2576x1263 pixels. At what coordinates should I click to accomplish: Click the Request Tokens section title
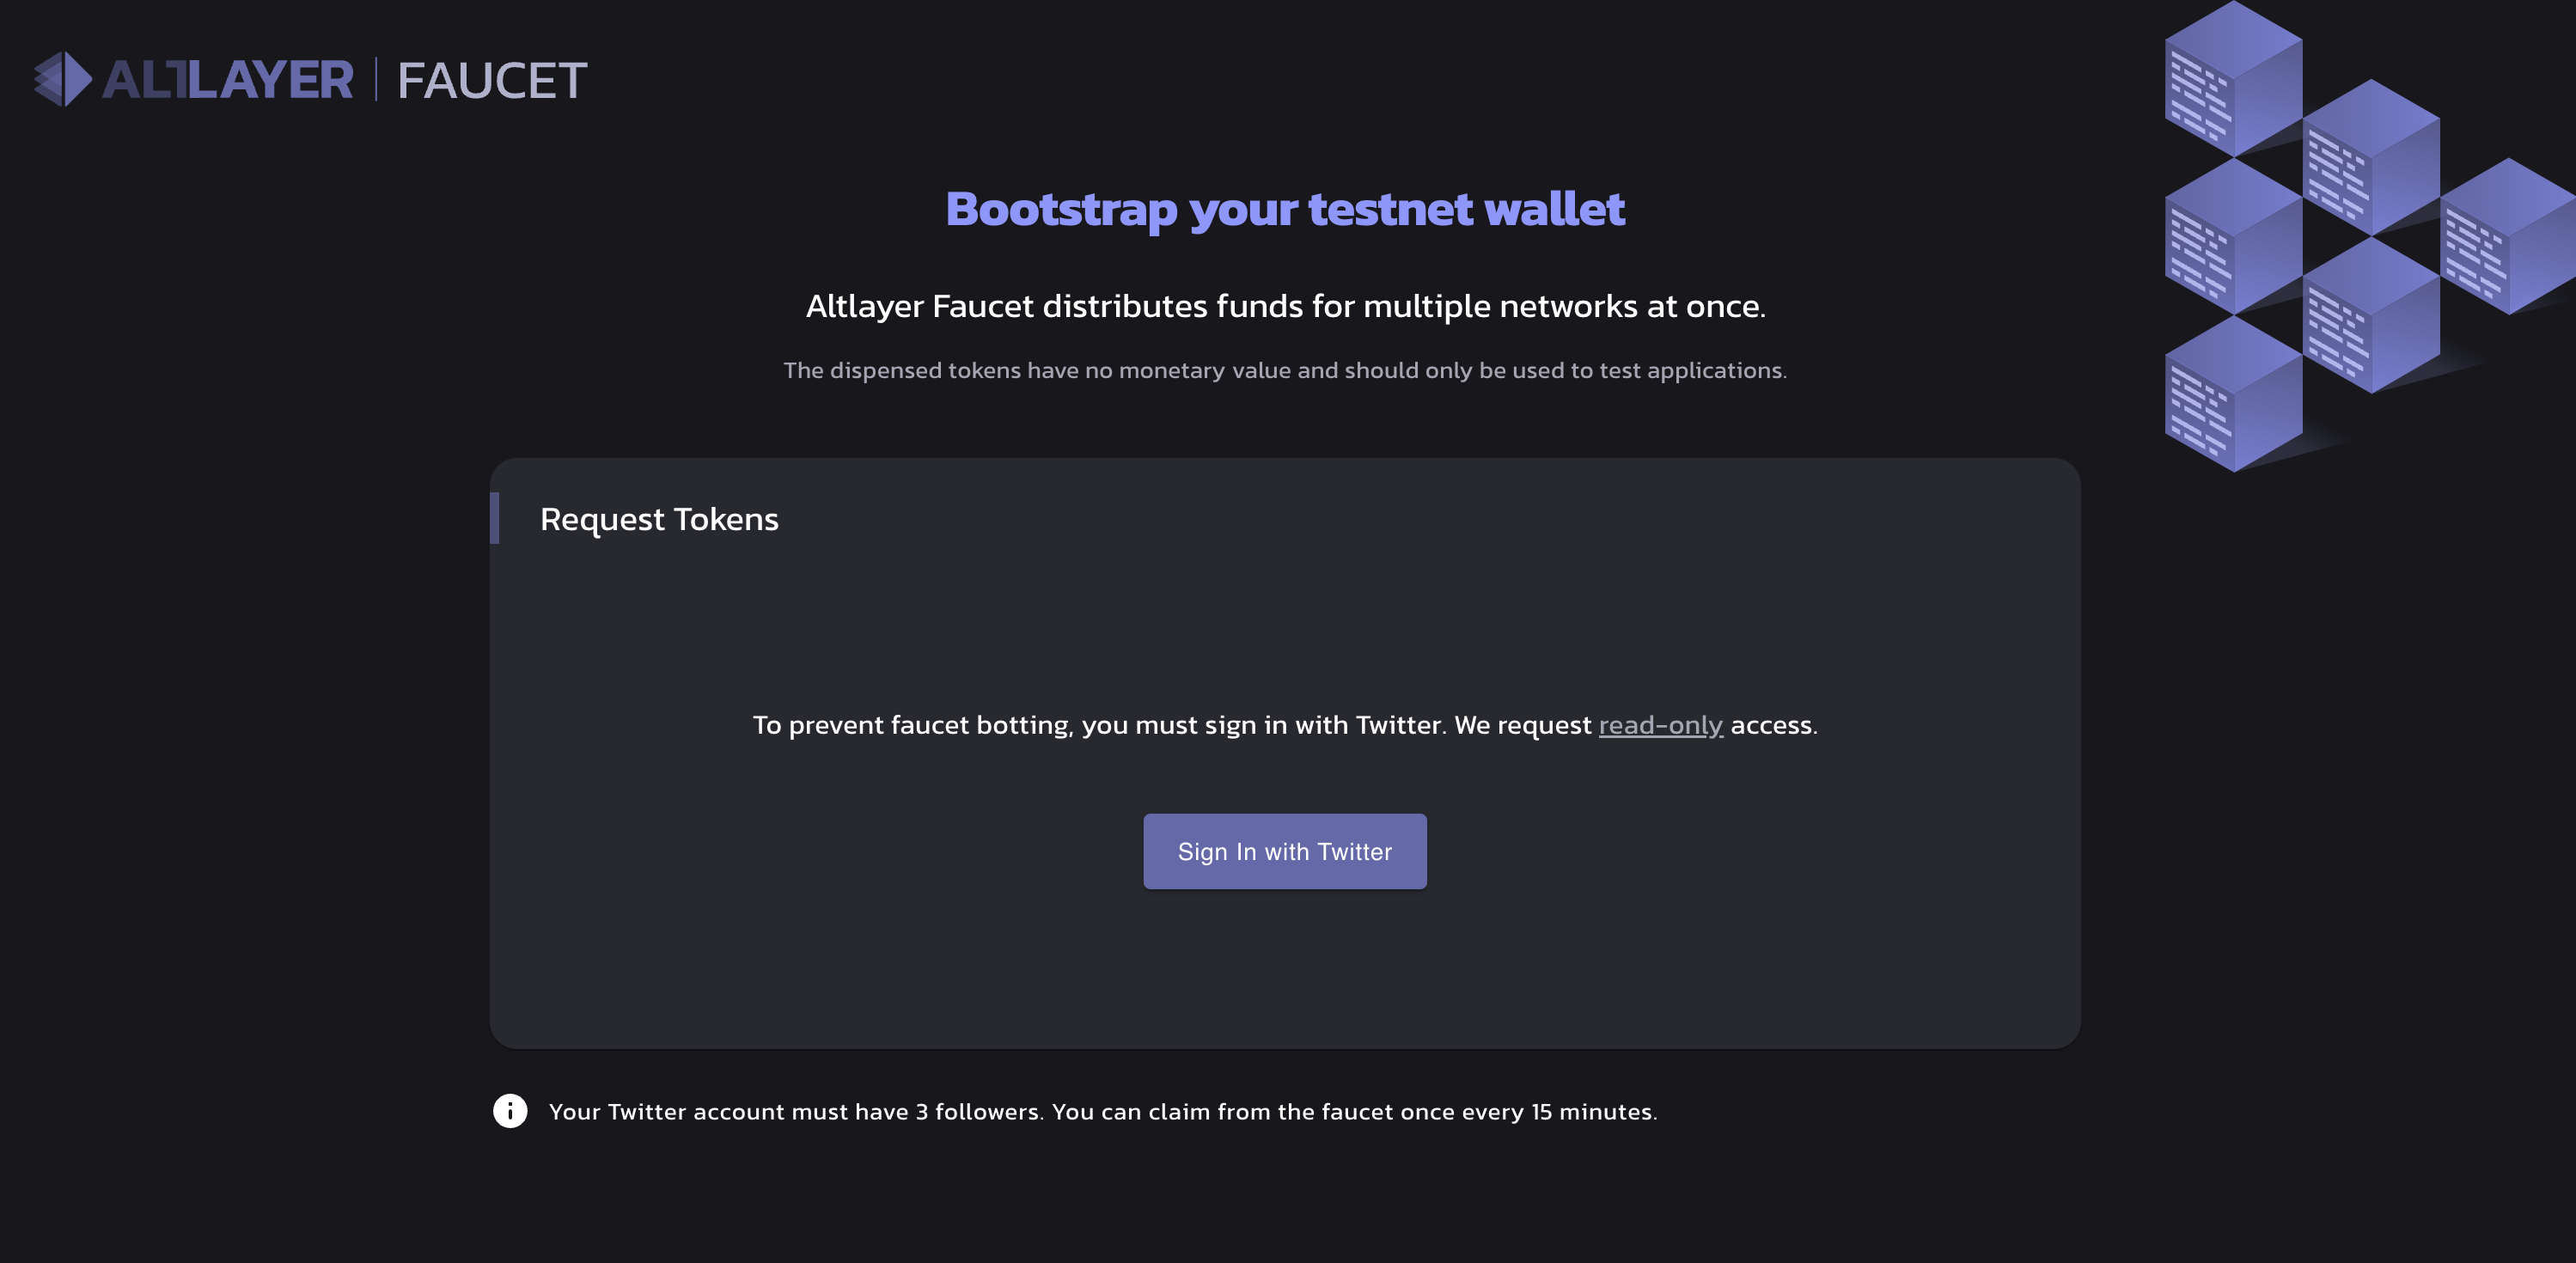(x=659, y=518)
